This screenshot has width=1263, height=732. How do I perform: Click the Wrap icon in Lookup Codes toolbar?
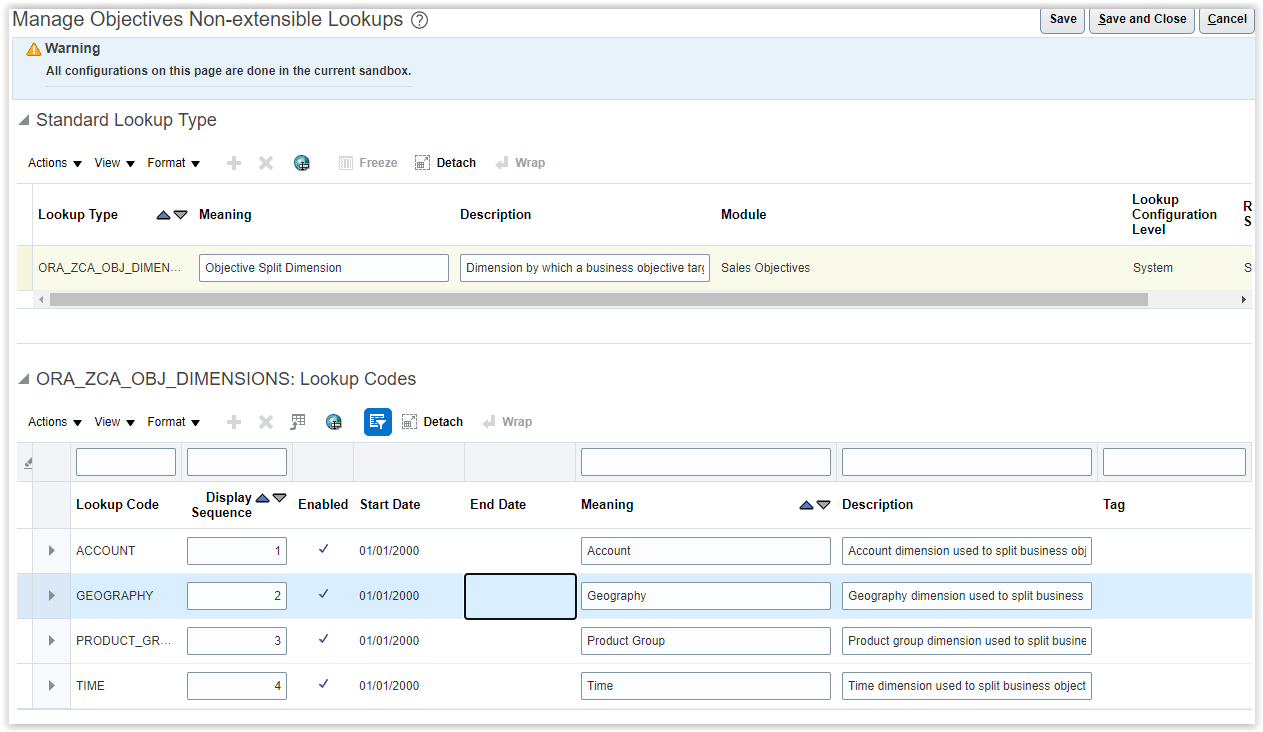508,421
